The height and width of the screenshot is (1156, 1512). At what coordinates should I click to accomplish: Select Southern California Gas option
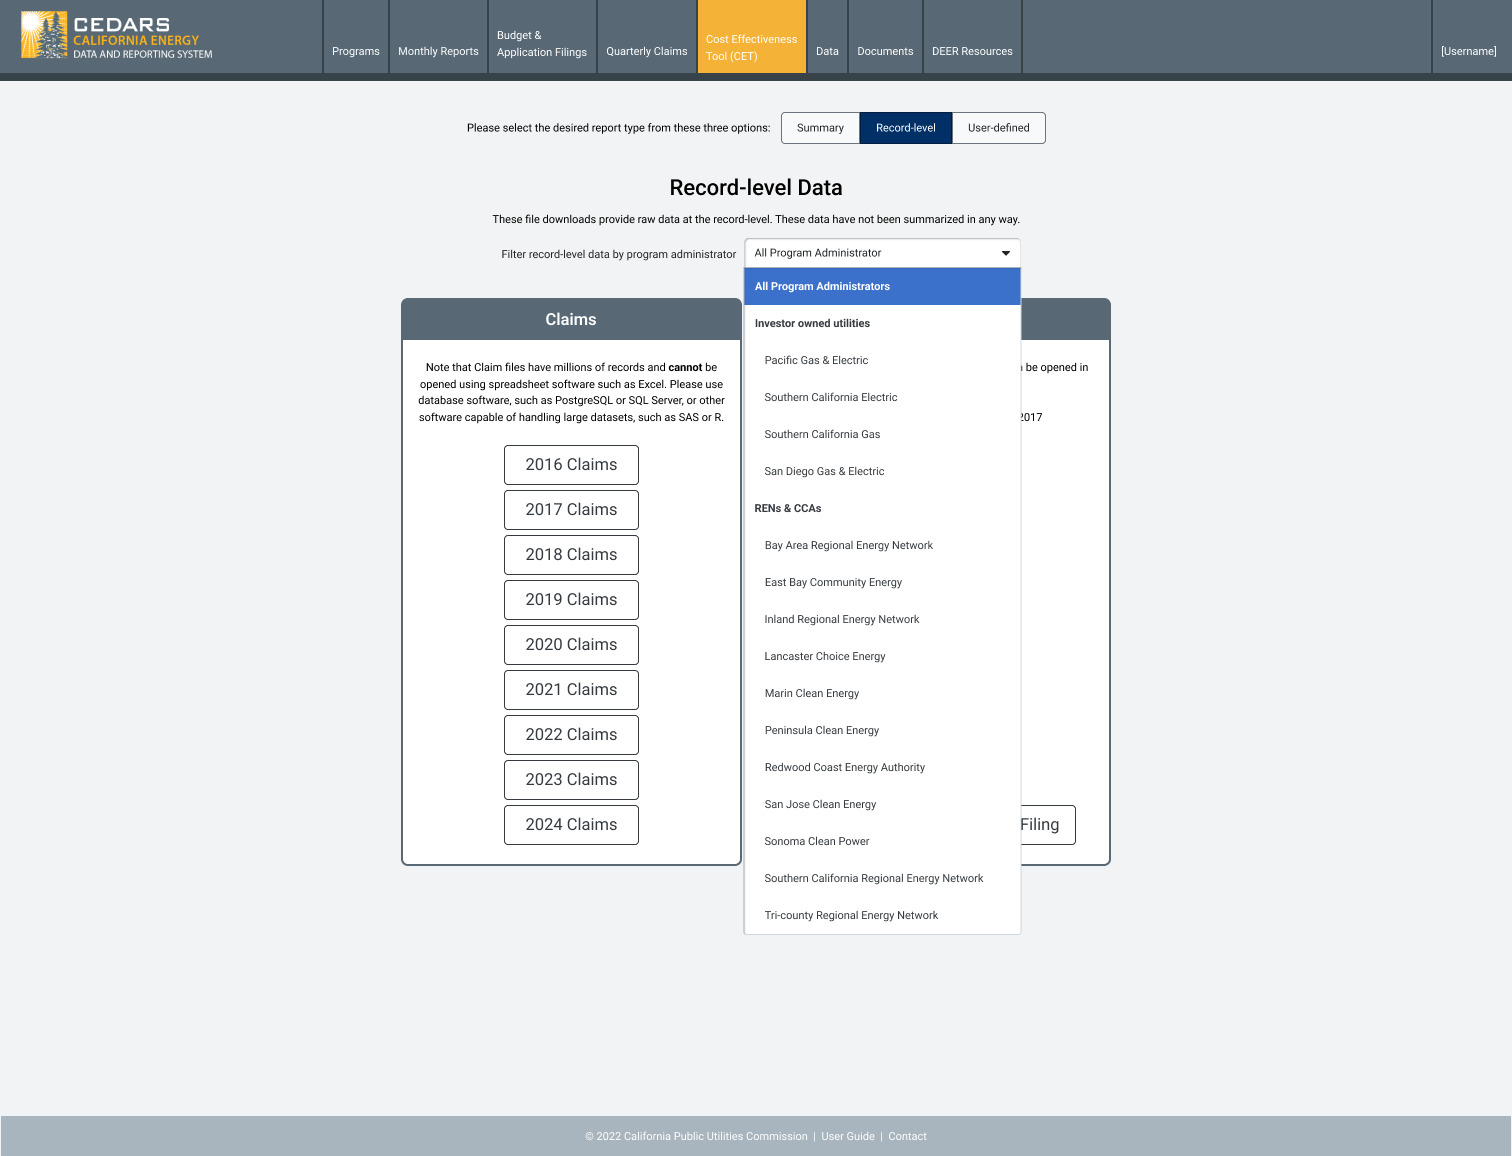point(822,435)
